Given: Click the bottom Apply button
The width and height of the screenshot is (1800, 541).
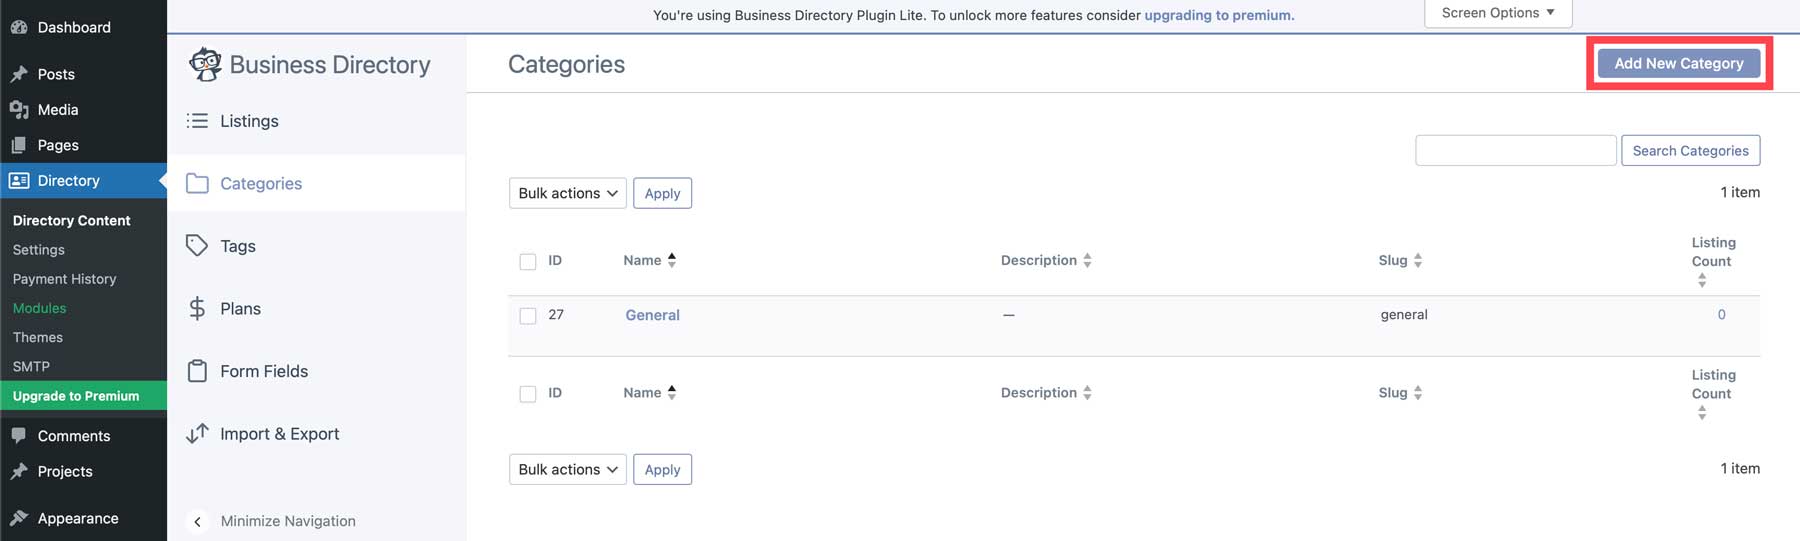Looking at the screenshot, I should pyautogui.click(x=662, y=469).
